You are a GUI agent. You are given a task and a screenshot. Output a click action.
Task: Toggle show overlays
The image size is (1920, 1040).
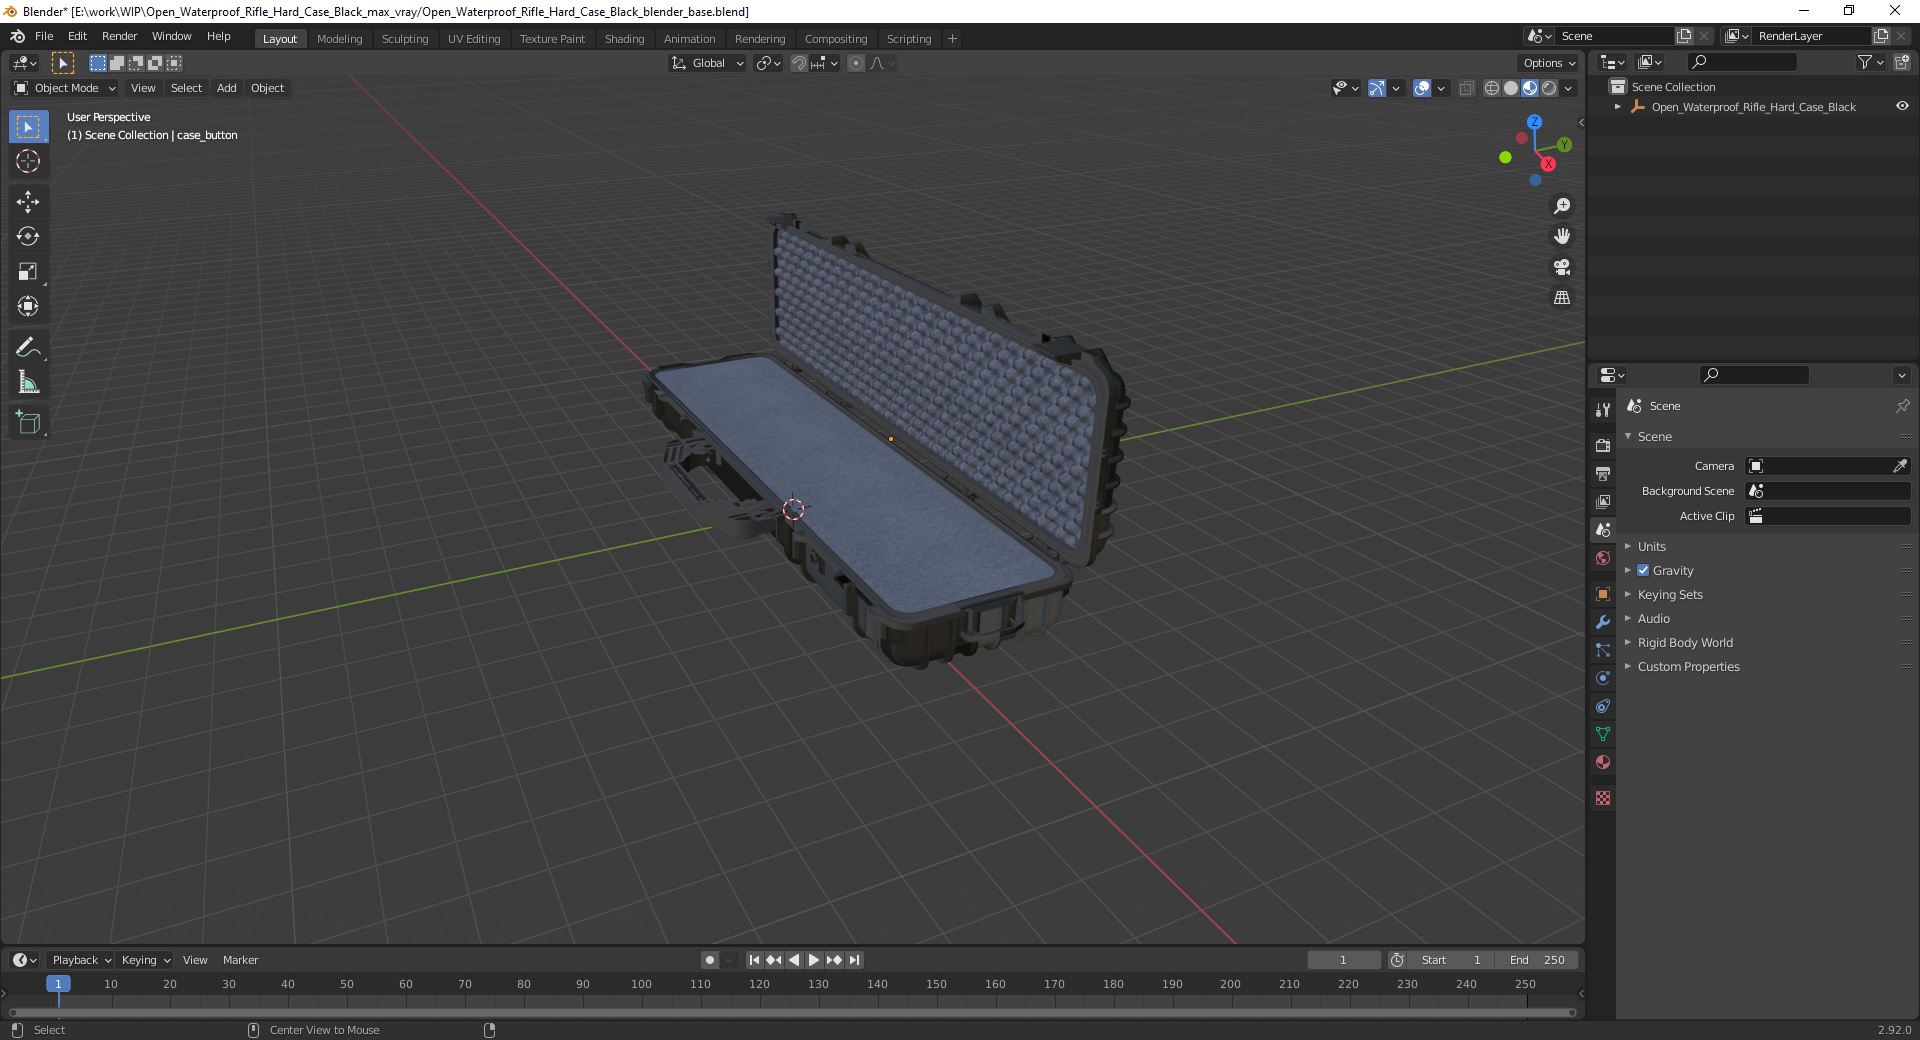pos(1422,88)
